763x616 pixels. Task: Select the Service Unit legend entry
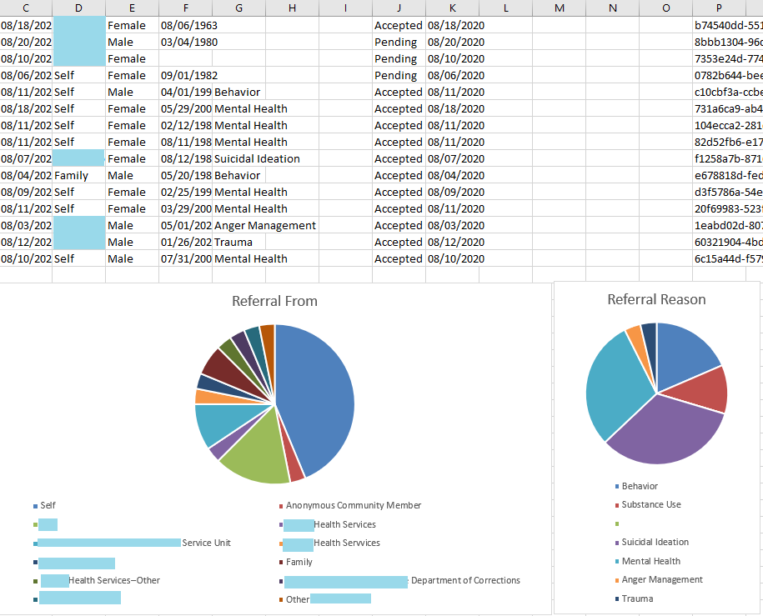coord(206,543)
